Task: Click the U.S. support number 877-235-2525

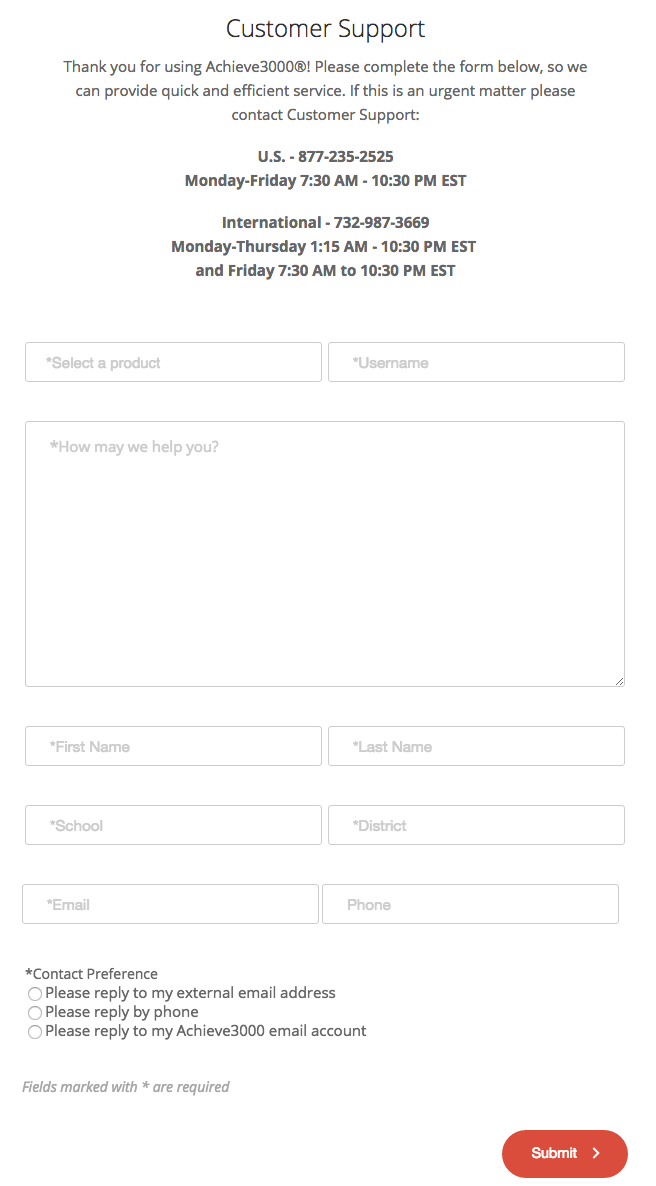Action: (x=345, y=157)
